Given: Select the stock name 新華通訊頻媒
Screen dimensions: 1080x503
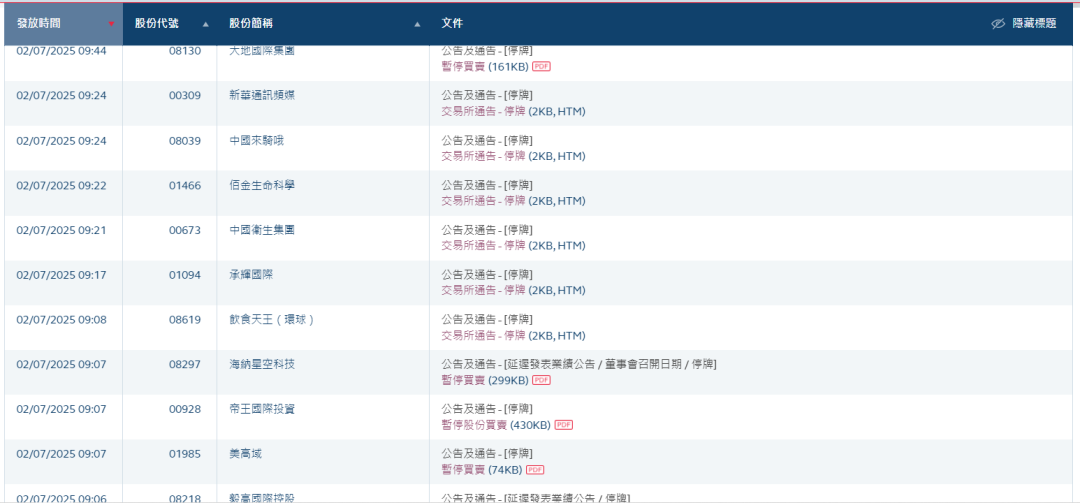Looking at the screenshot, I should (x=262, y=95).
